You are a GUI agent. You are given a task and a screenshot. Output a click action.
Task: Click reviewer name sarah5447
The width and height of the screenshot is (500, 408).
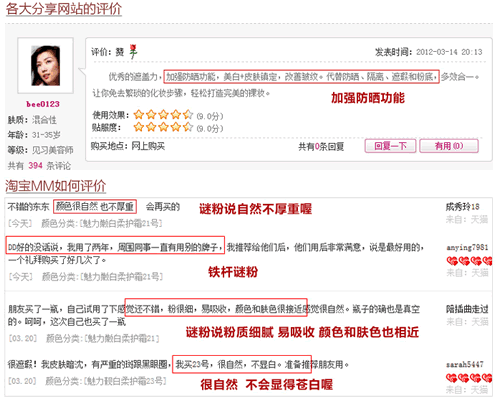[465, 364]
